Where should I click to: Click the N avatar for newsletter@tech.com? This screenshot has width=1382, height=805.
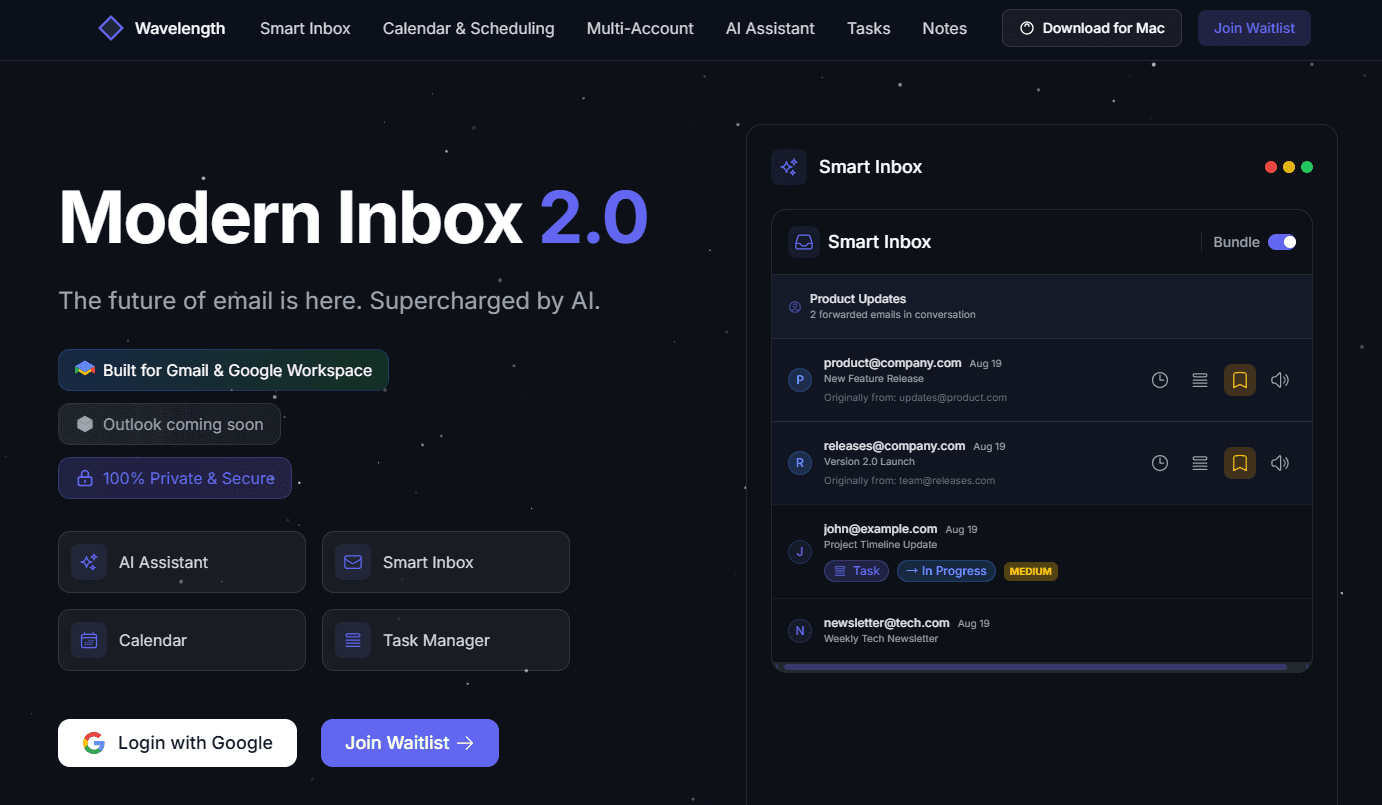coord(799,630)
